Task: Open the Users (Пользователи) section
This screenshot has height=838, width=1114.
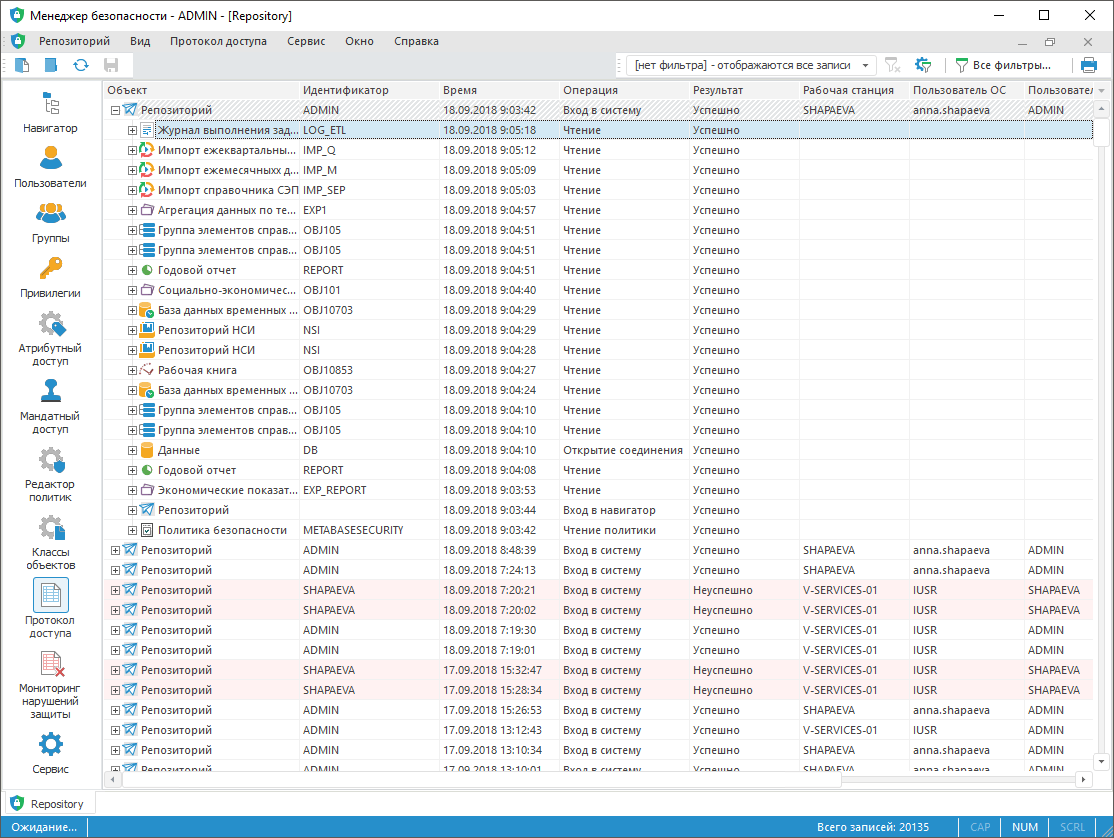Action: click(50, 167)
